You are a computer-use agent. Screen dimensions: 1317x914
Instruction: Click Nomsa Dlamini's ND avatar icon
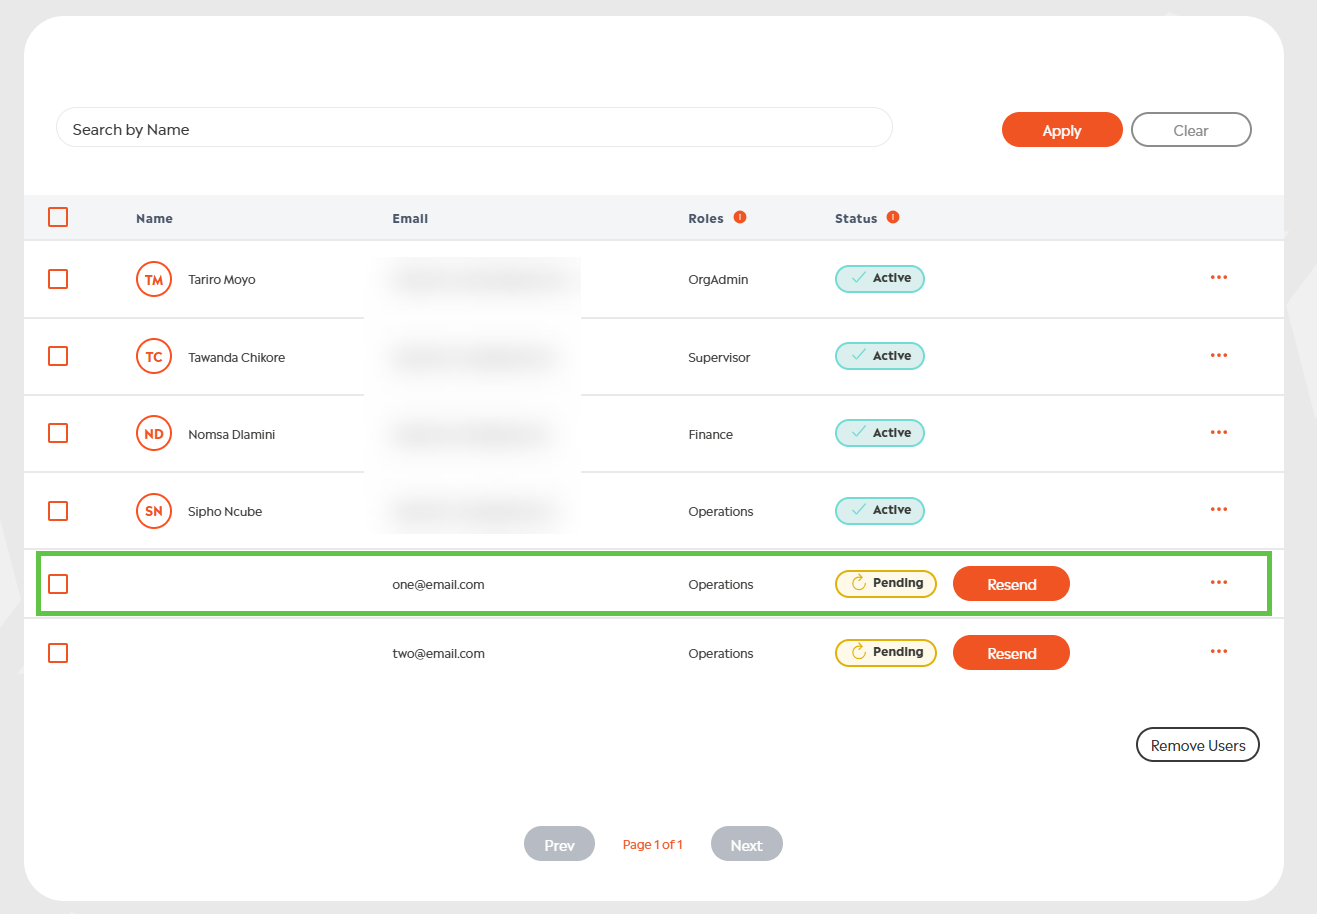(154, 434)
